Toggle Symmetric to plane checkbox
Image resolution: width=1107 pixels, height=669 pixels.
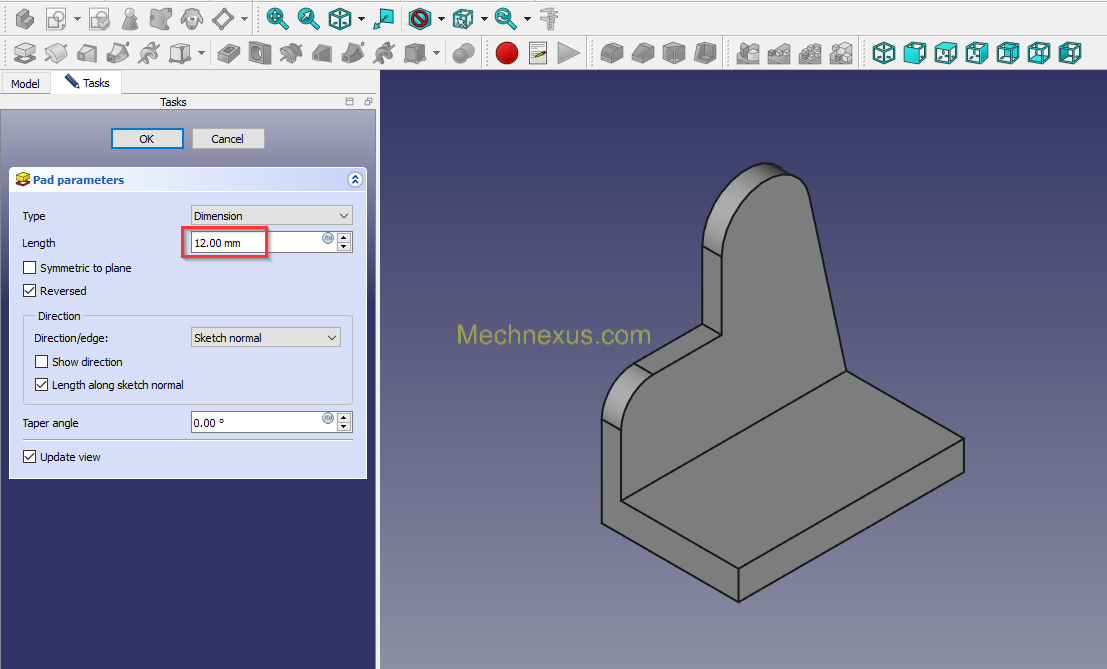point(30,268)
